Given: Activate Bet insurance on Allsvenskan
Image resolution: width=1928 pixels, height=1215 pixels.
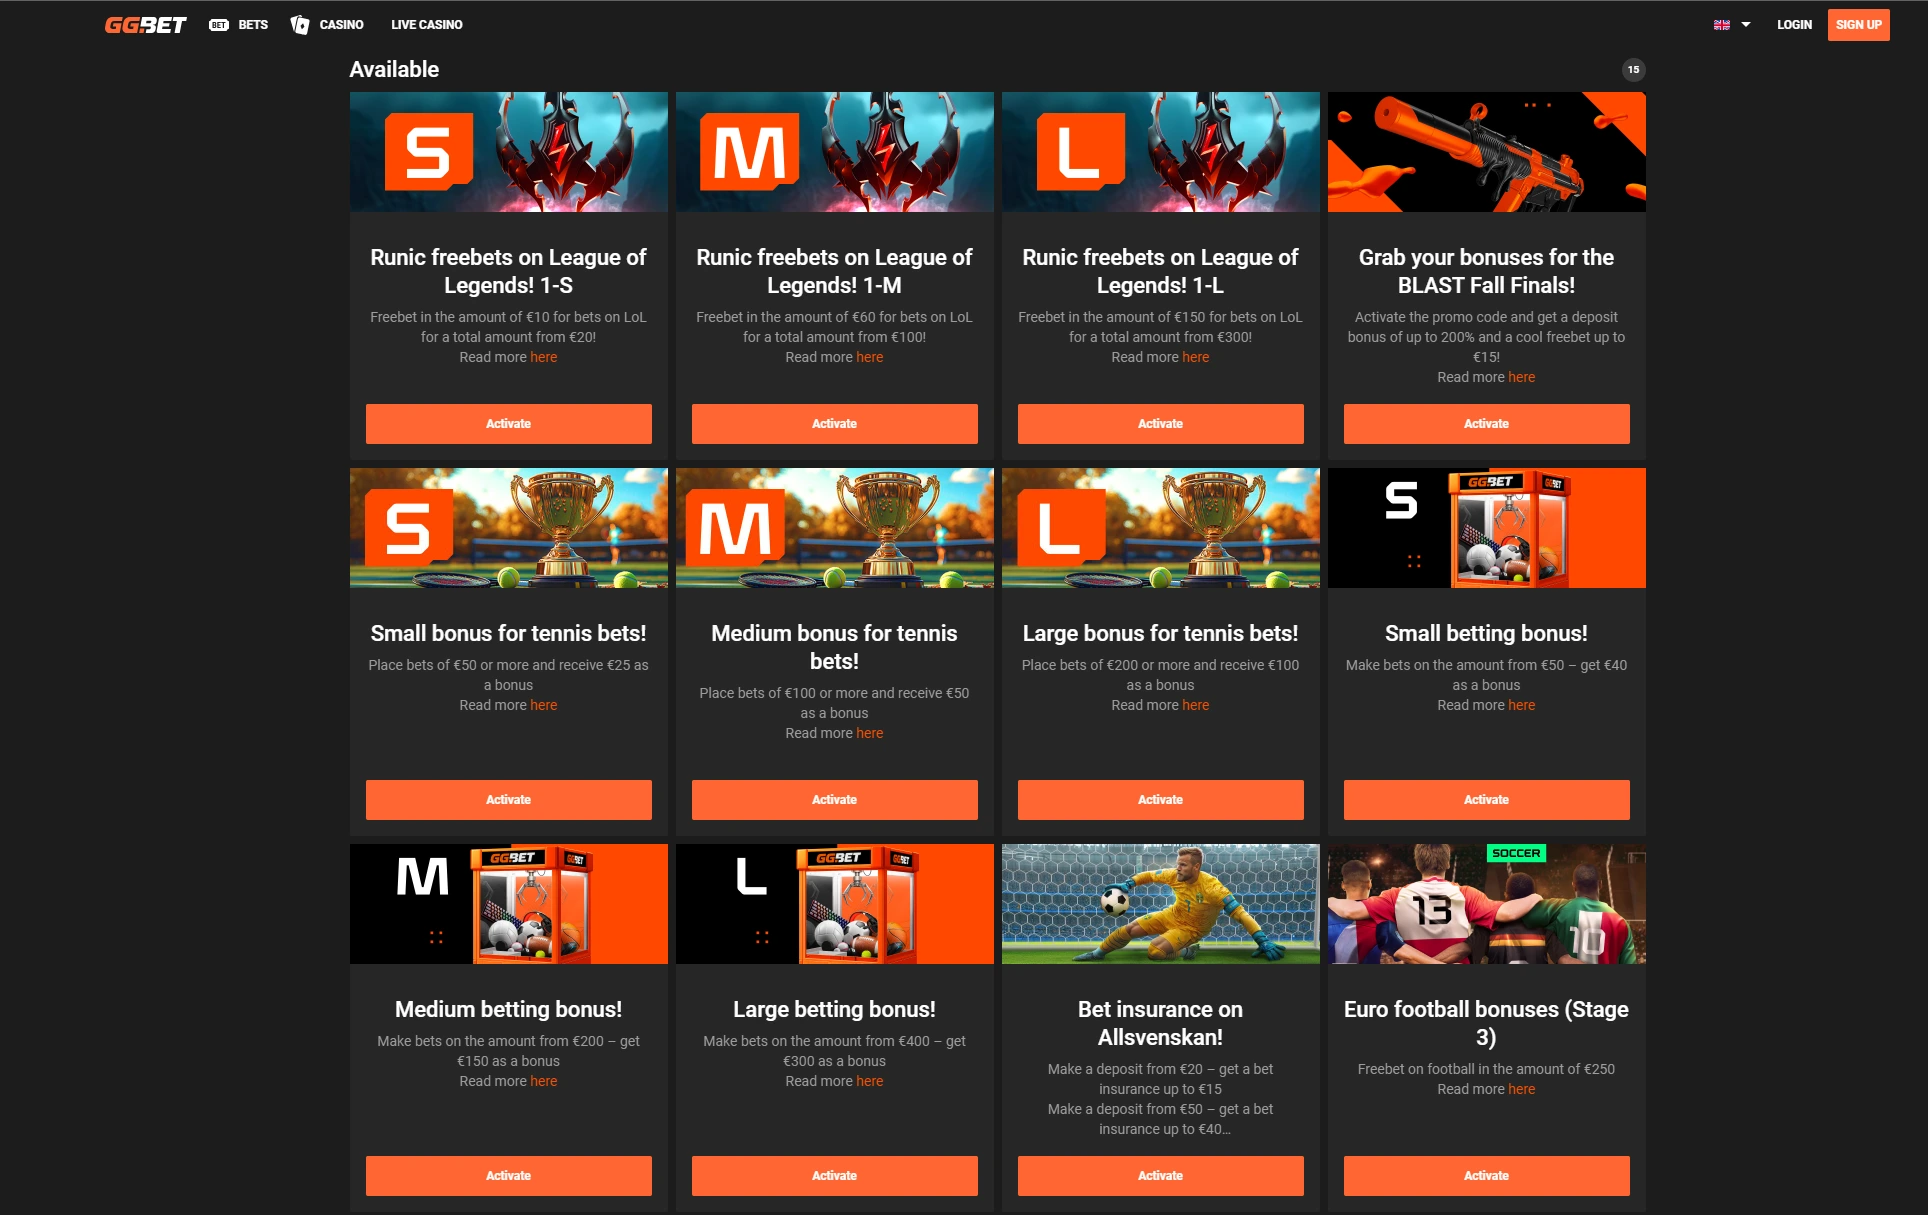Looking at the screenshot, I should (x=1161, y=1176).
